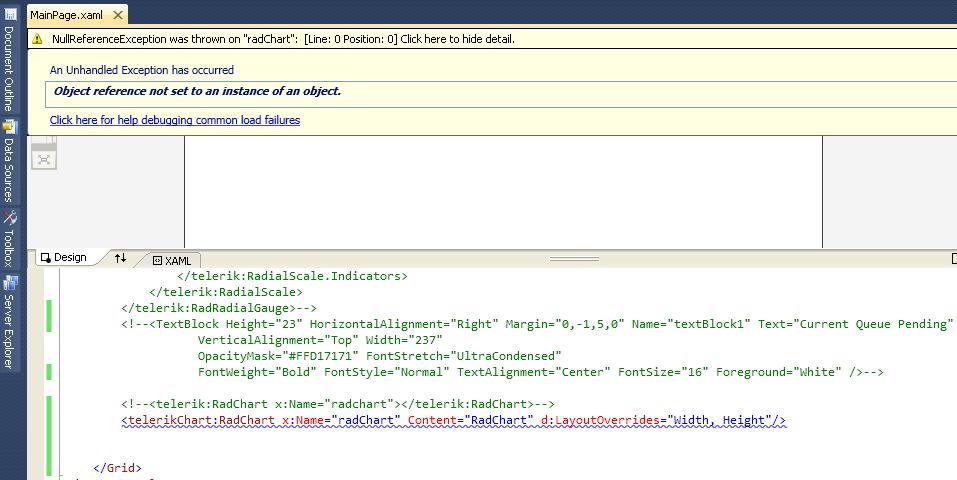Open the Data Sources side panel

tap(9, 163)
